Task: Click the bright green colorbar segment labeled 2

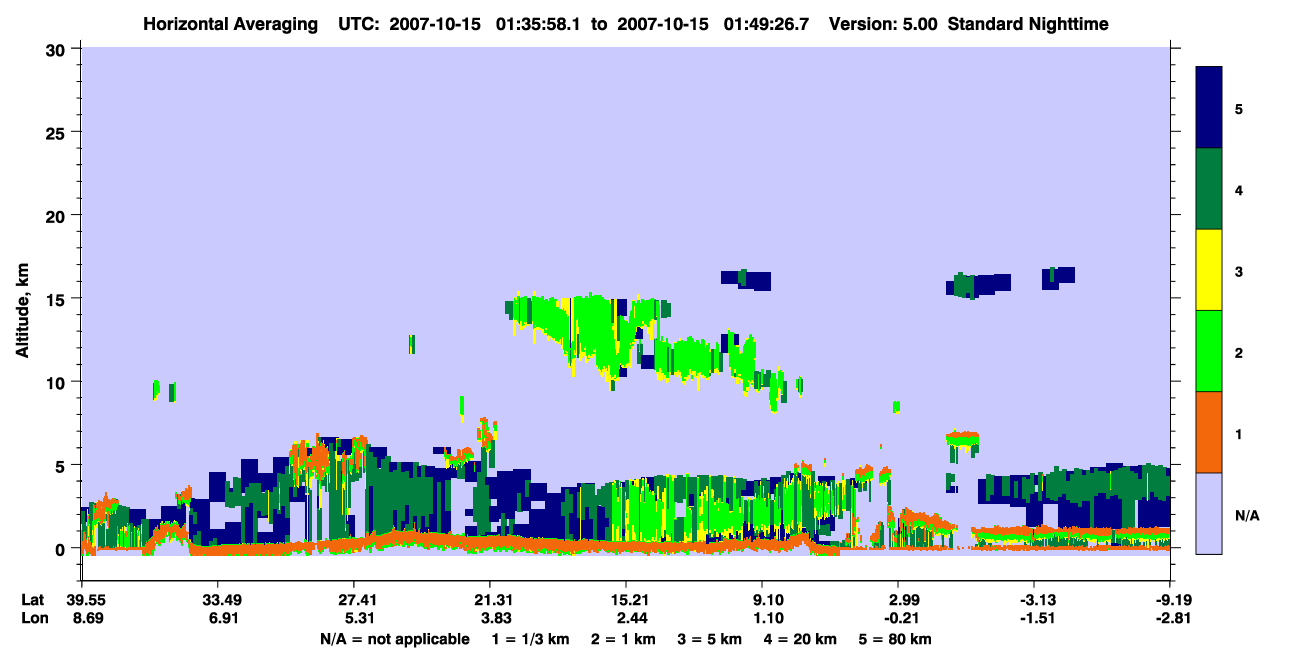Action: (1209, 351)
